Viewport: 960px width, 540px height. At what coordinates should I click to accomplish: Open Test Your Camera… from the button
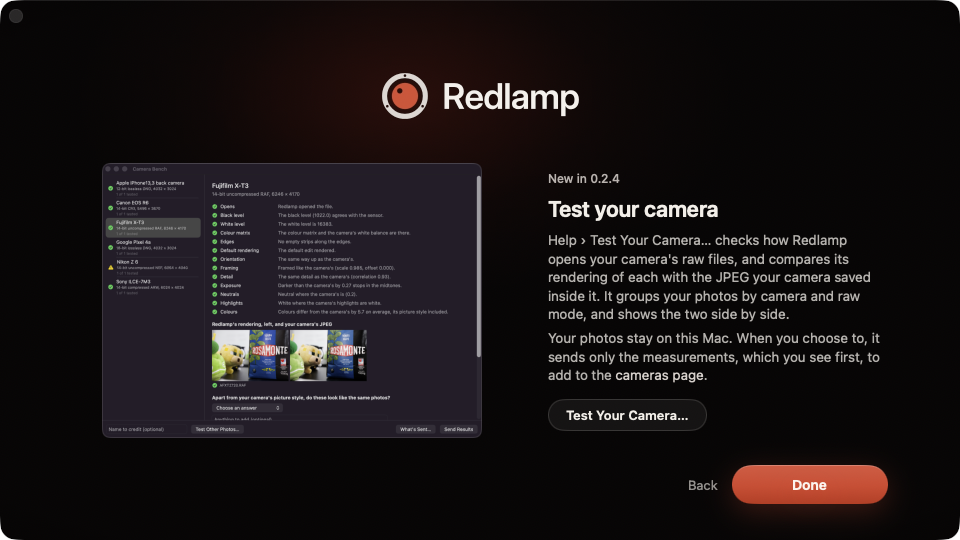coord(627,415)
